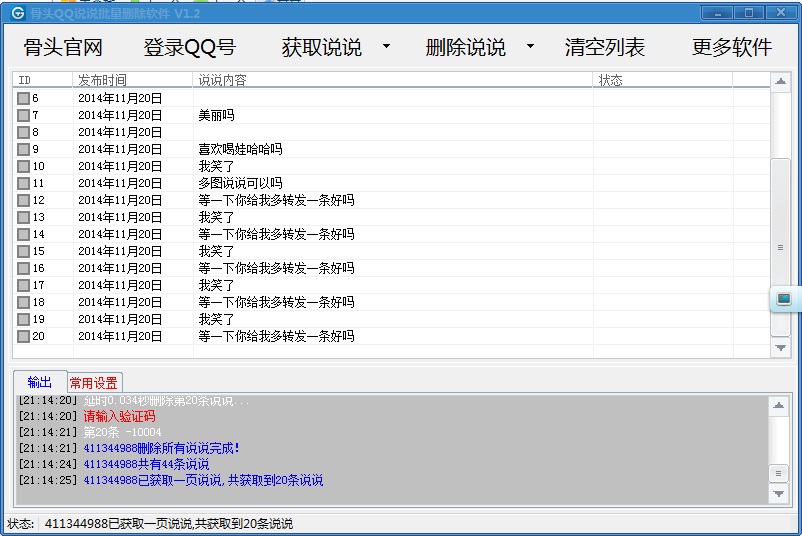
Task: Check row ID 11 checkbox
Action: pos(24,183)
